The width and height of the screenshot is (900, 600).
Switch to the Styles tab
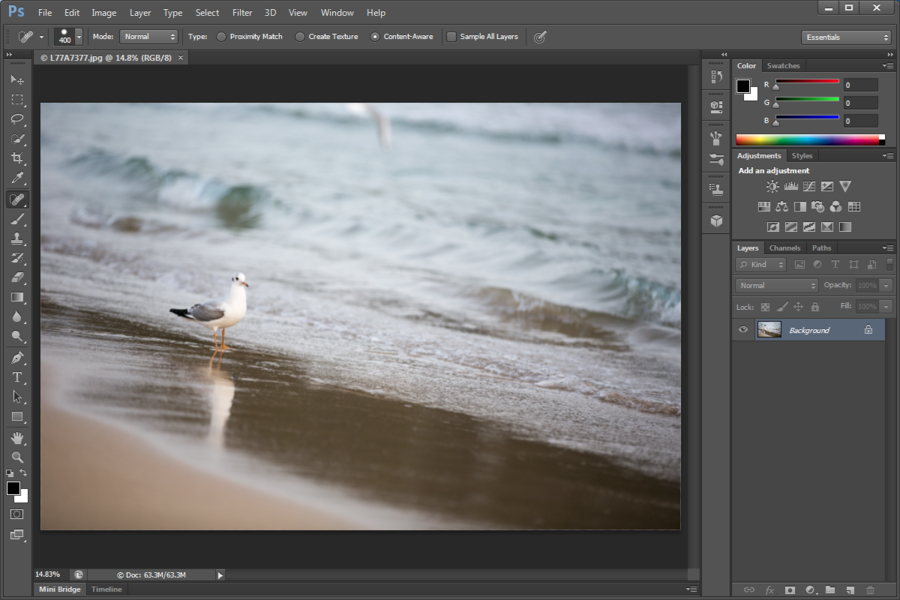pyautogui.click(x=802, y=156)
